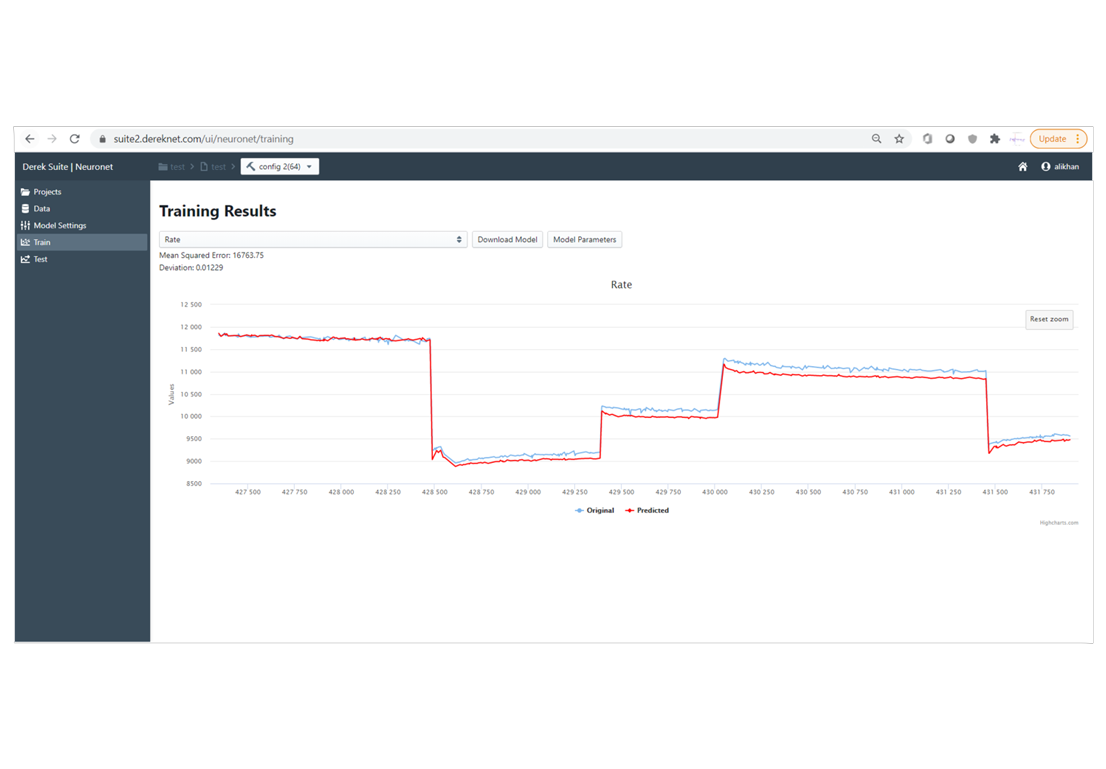Toggle the Original series in chart legend
1106x769 pixels.
(x=595, y=510)
